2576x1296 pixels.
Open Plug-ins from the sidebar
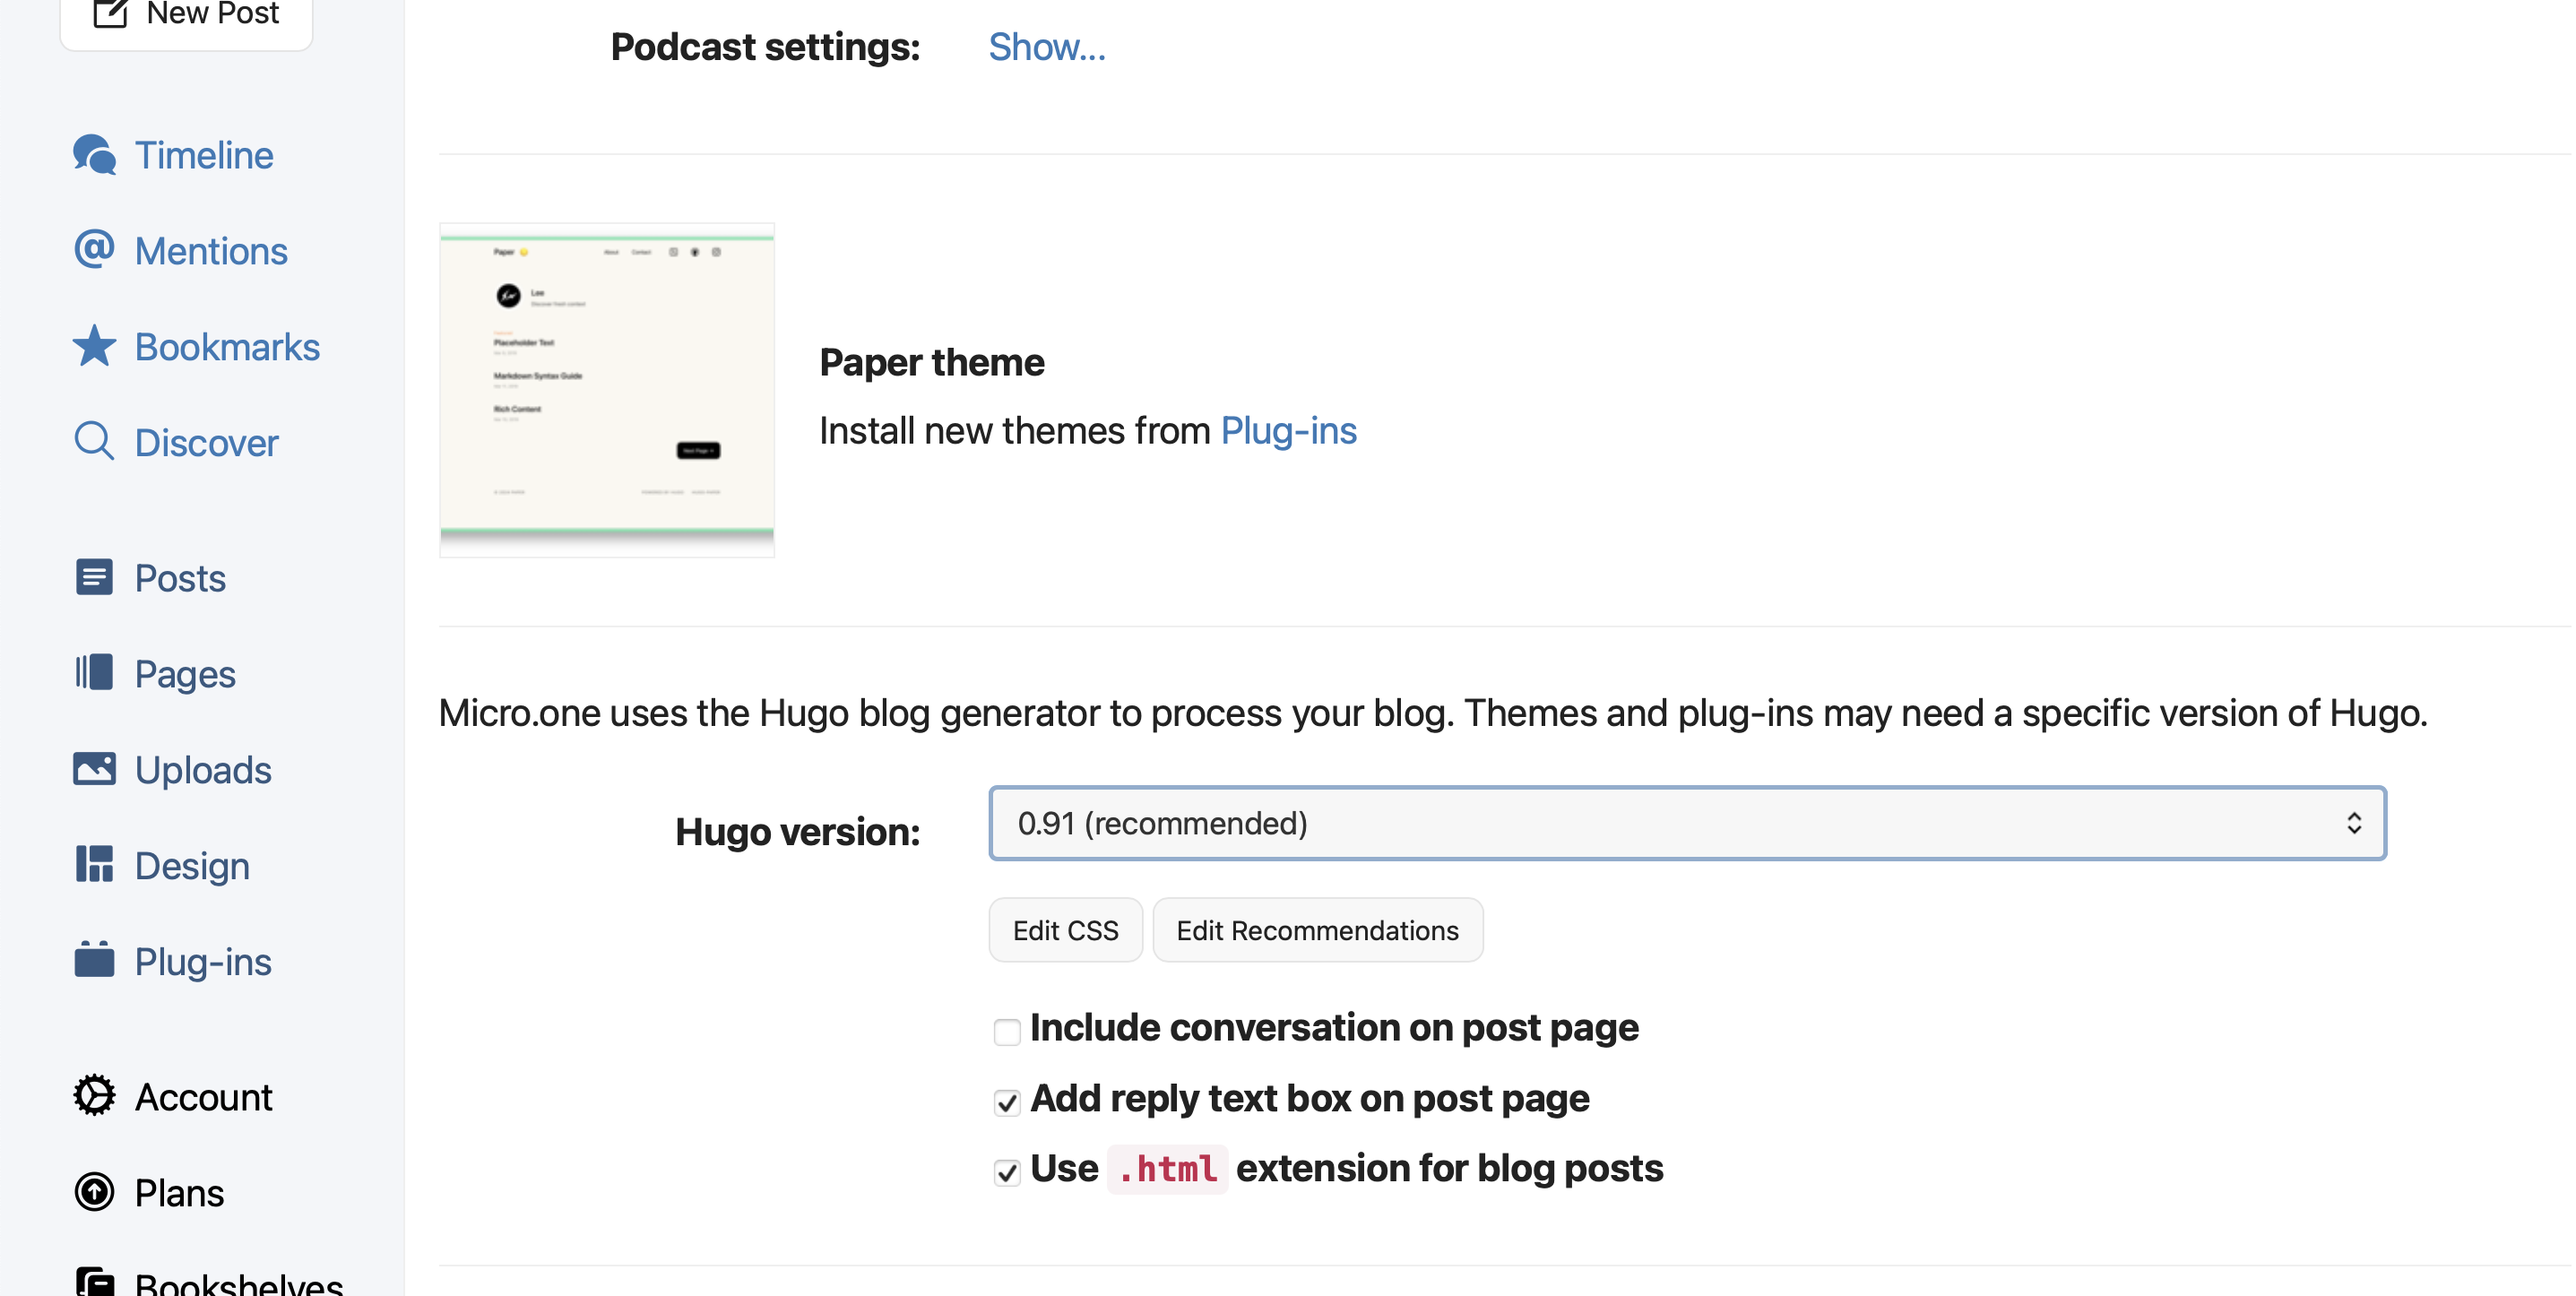[203, 962]
